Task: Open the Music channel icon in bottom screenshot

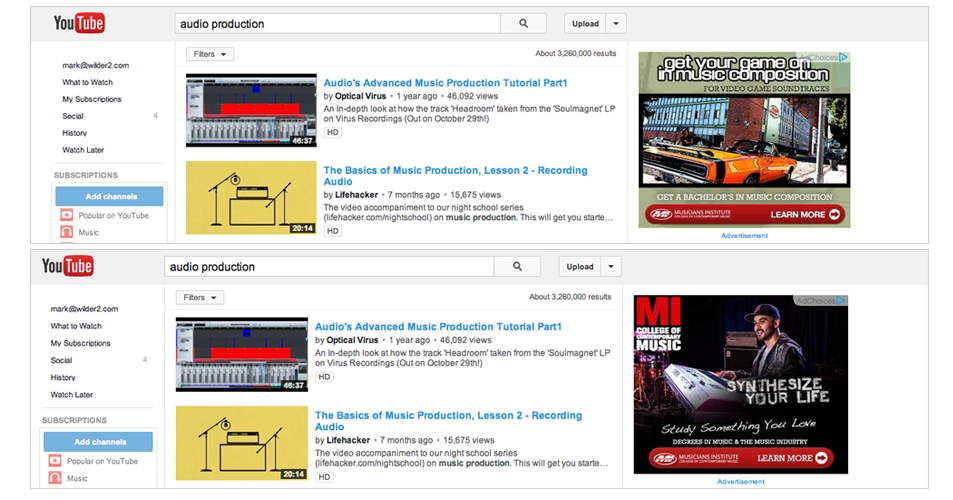Action: 55,478
